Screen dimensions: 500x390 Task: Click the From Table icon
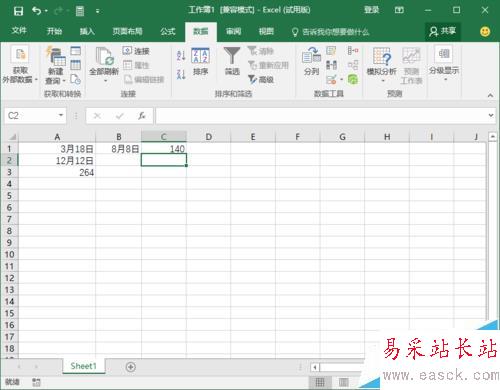click(x=76, y=65)
